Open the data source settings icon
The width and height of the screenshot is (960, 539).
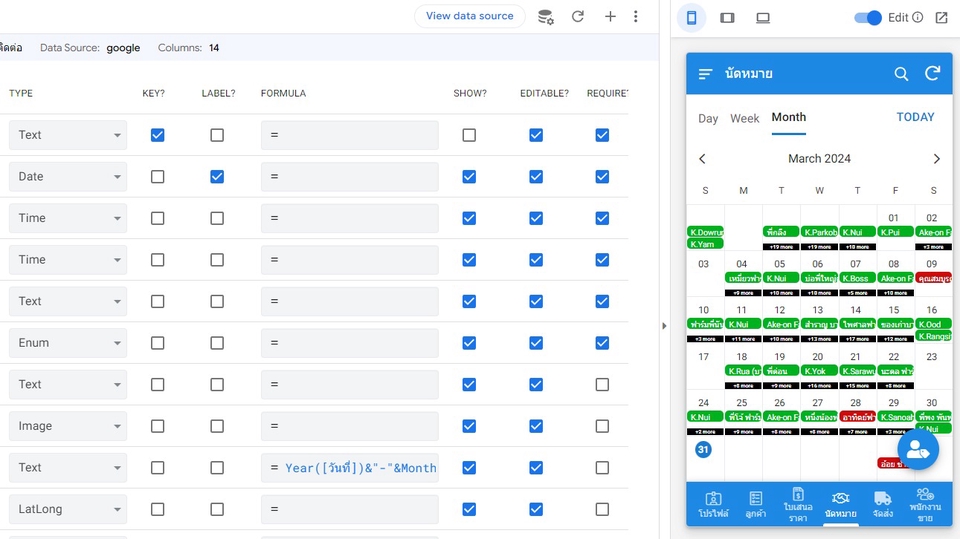click(x=546, y=17)
